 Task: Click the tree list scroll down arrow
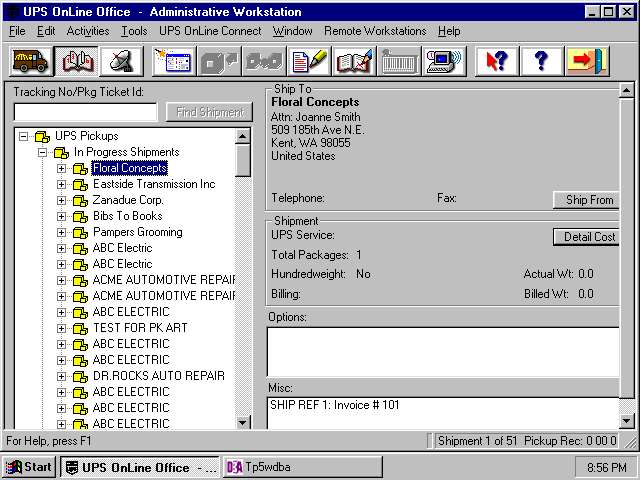[x=242, y=422]
